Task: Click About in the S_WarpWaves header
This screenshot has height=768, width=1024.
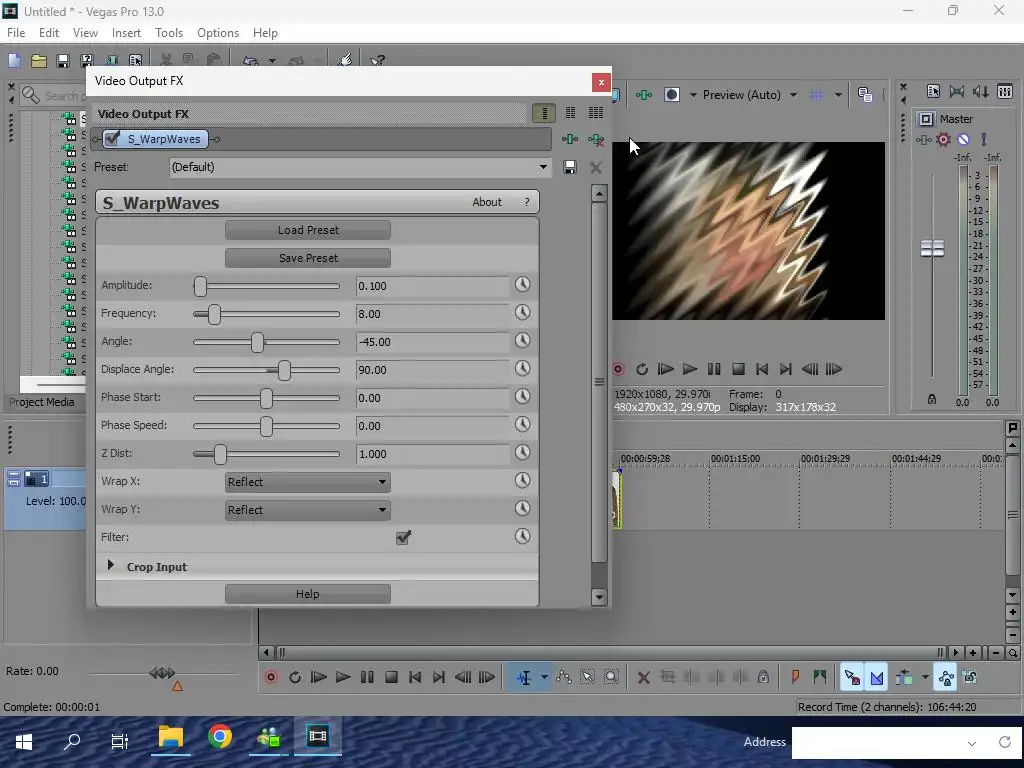Action: click(487, 202)
